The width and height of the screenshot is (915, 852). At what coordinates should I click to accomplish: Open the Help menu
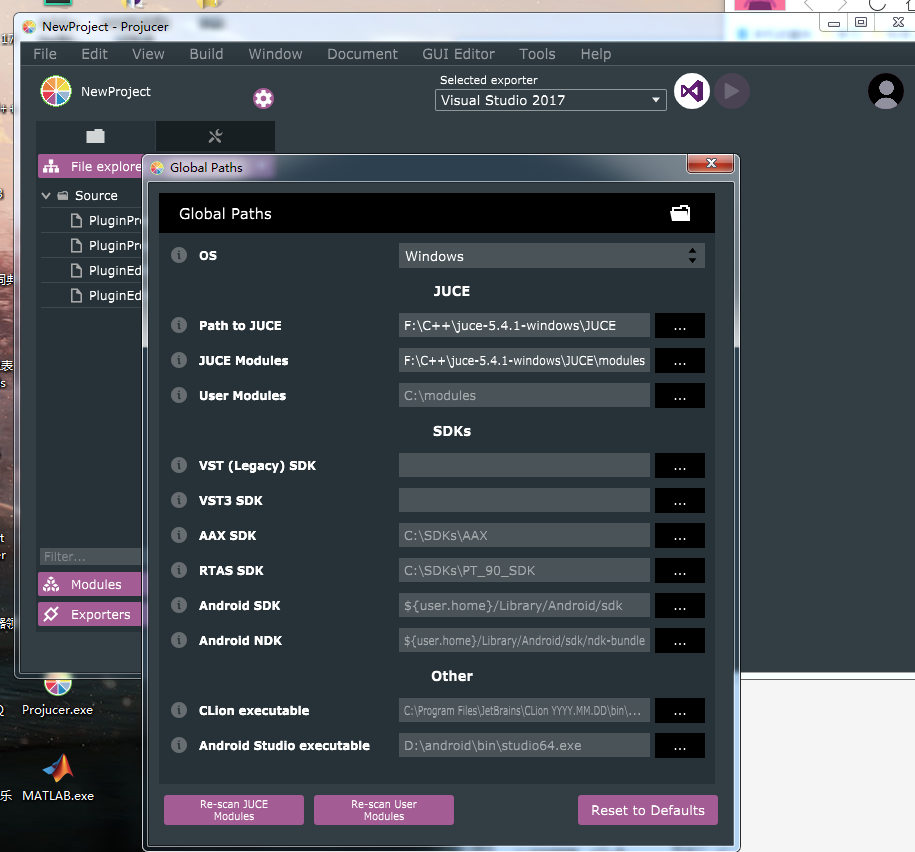click(x=596, y=54)
